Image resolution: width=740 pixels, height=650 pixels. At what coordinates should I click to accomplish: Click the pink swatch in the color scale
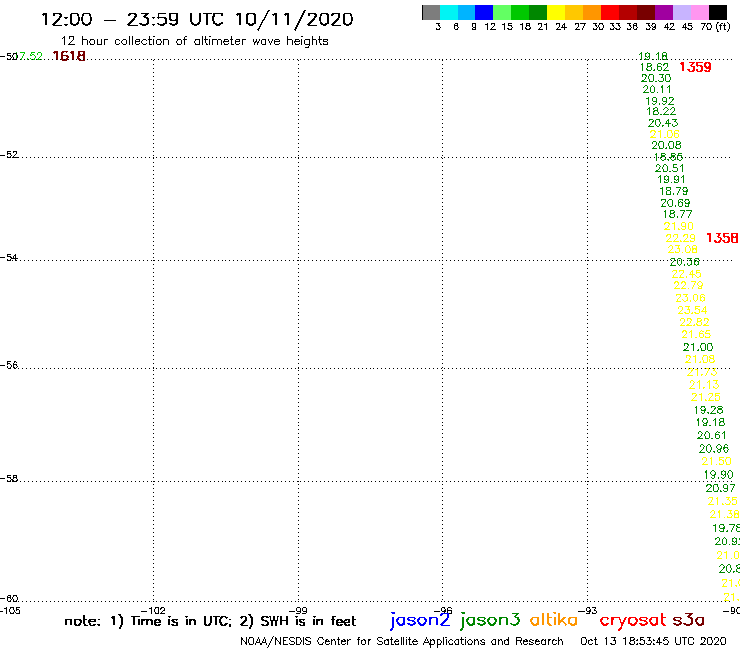click(699, 12)
